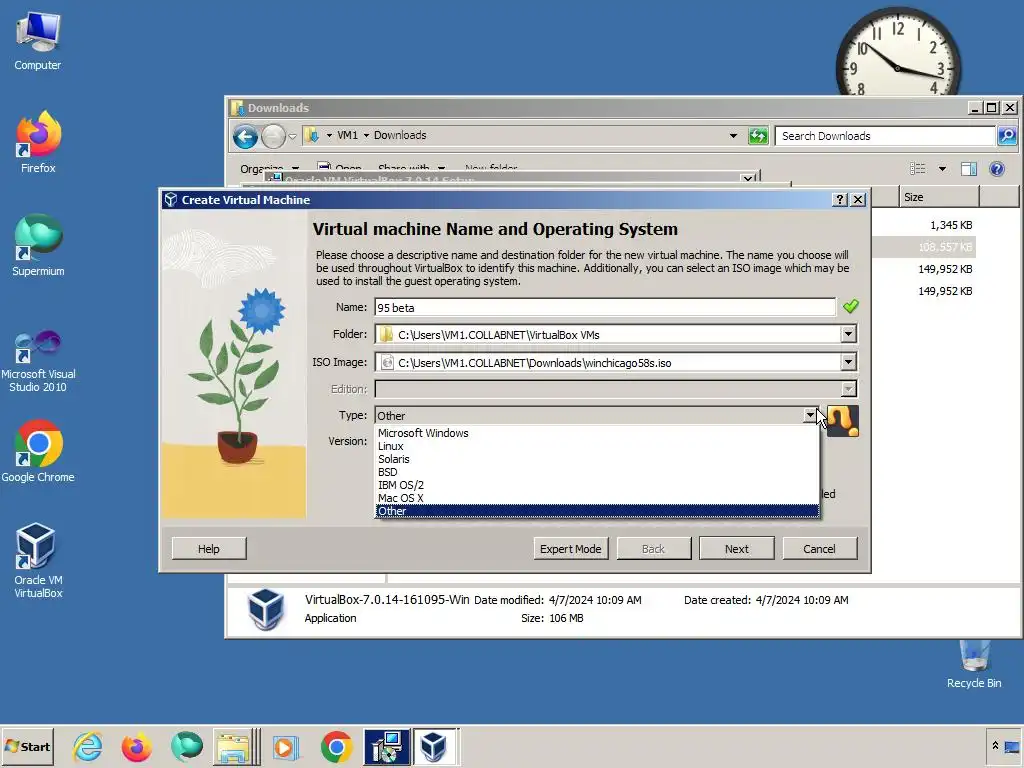Select Solaris in Type list
Screen dimensions: 1024x768
(x=597, y=459)
